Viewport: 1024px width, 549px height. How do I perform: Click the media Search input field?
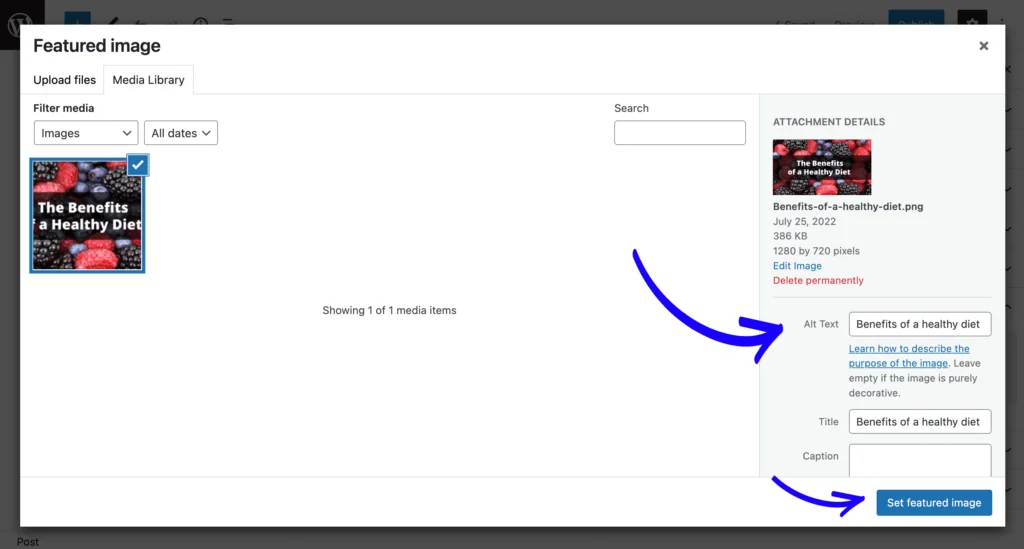pyautogui.click(x=679, y=133)
